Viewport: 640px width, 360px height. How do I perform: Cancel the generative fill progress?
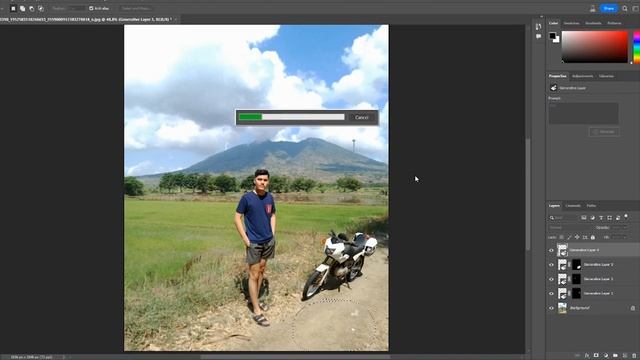(362, 118)
